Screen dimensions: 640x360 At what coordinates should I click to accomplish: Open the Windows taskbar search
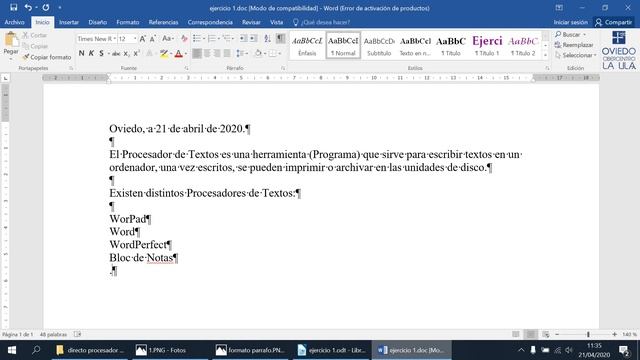[x=36, y=350]
